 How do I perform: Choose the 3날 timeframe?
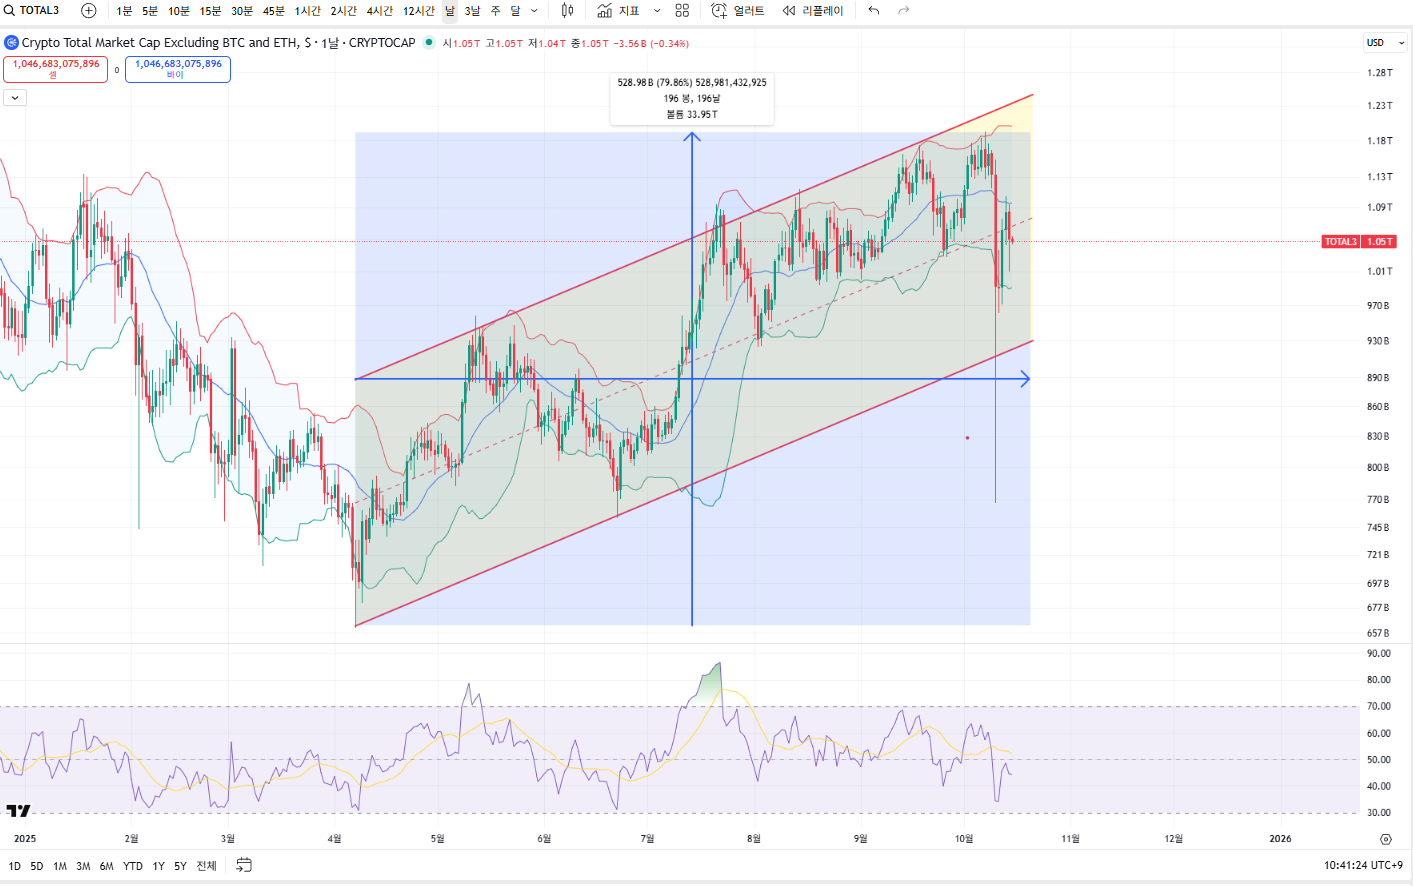(473, 11)
